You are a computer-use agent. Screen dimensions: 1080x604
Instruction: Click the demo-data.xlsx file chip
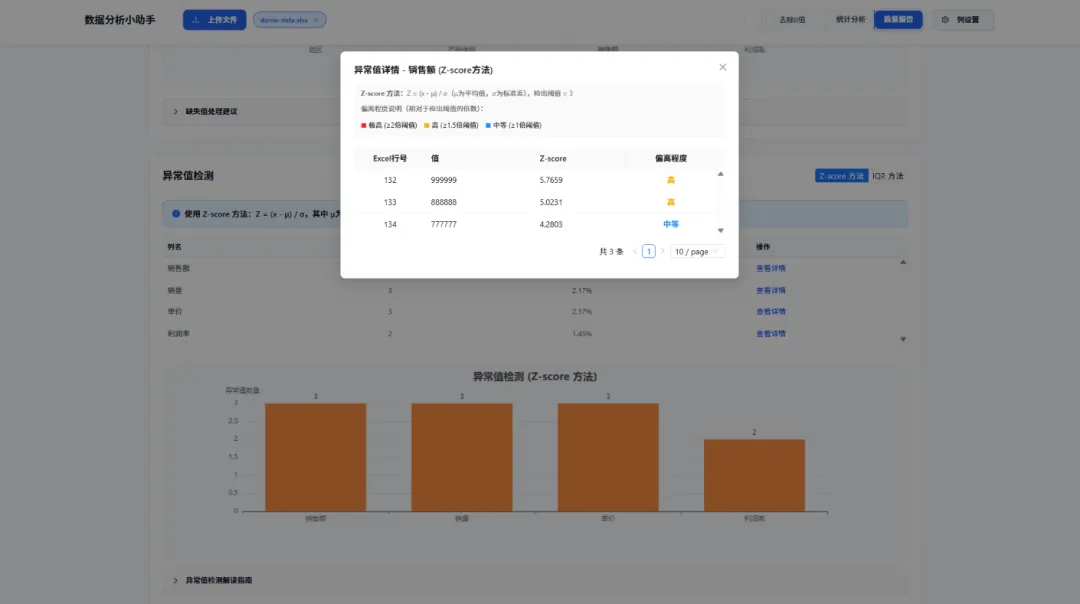[x=289, y=20]
